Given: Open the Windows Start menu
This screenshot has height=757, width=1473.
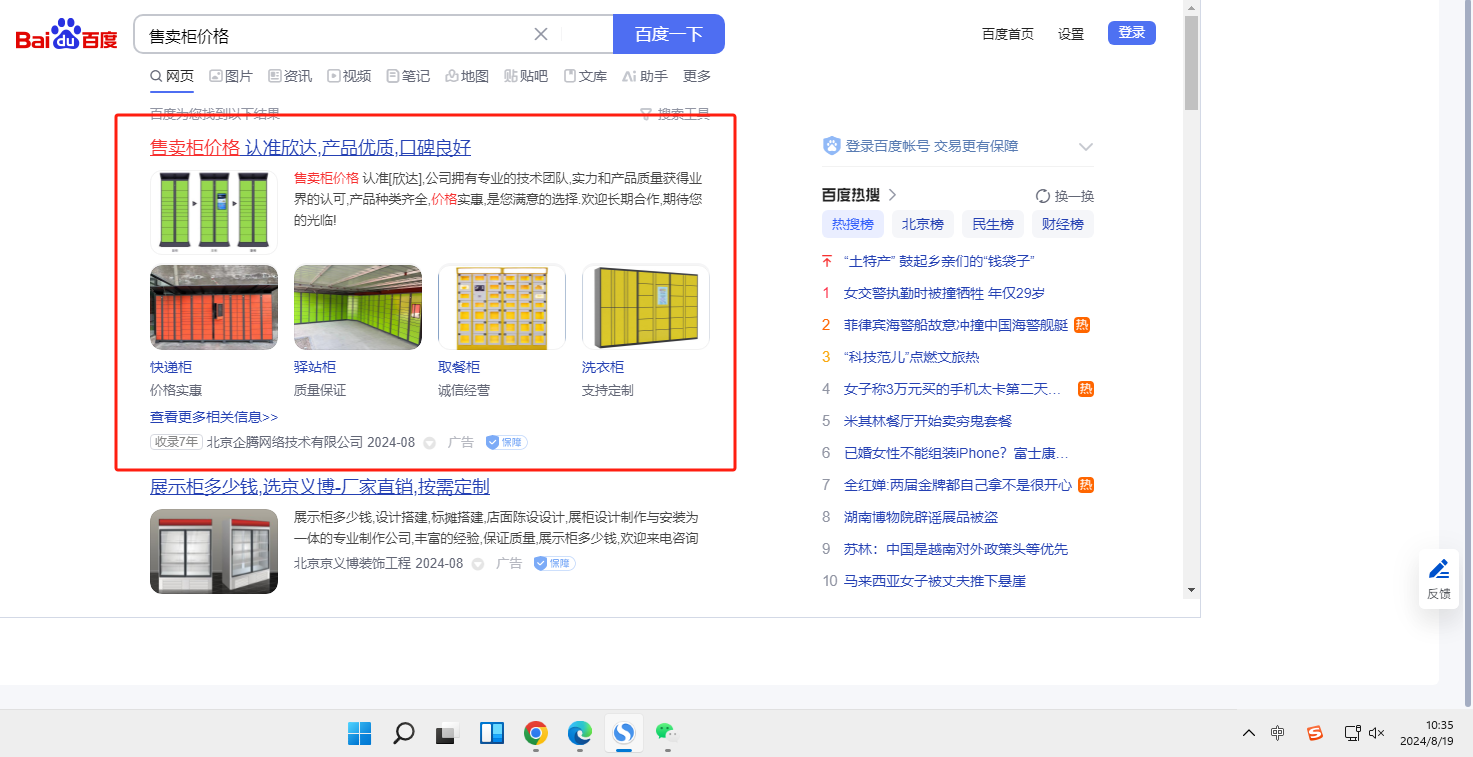Looking at the screenshot, I should coord(360,733).
